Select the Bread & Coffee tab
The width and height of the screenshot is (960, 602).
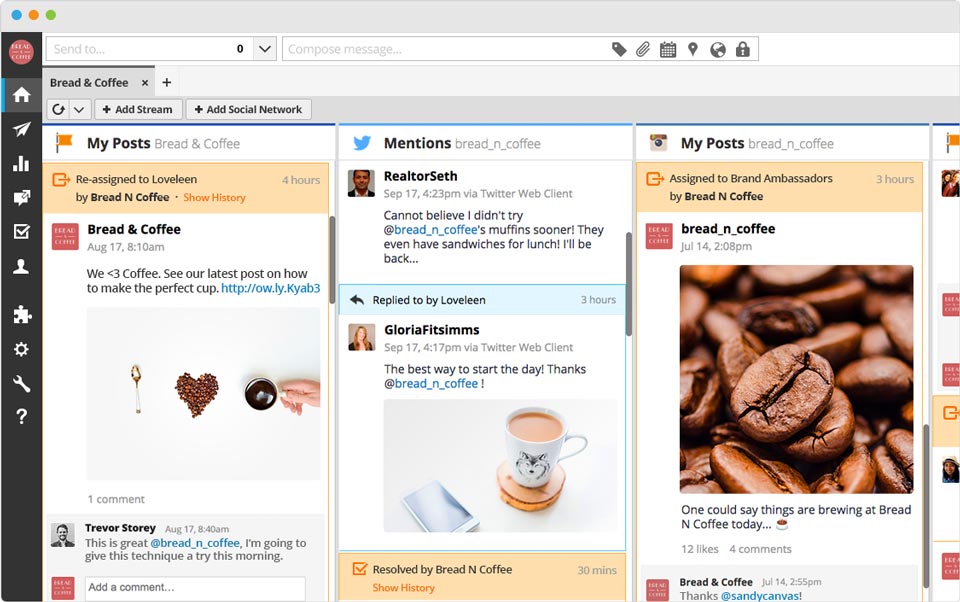coord(90,83)
